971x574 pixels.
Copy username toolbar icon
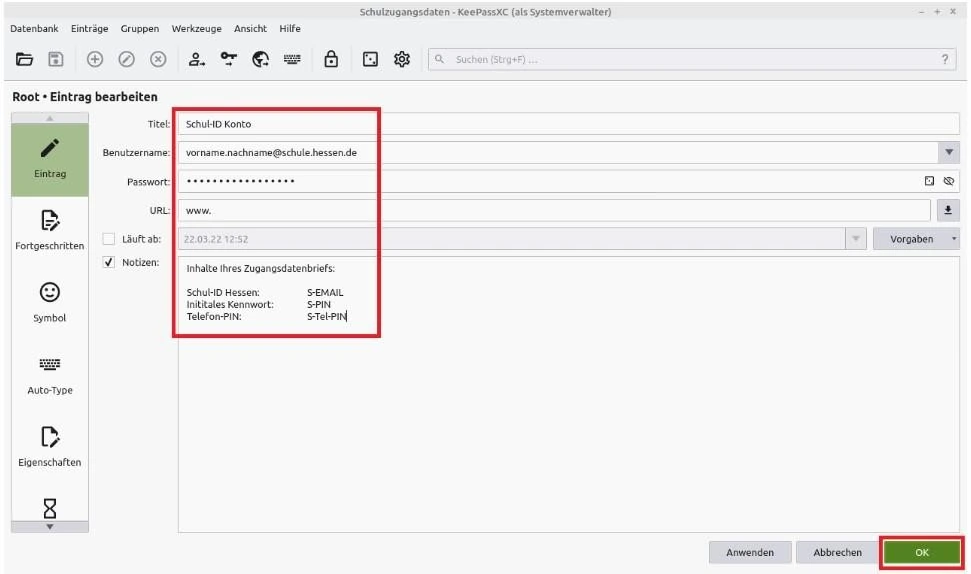[197, 59]
